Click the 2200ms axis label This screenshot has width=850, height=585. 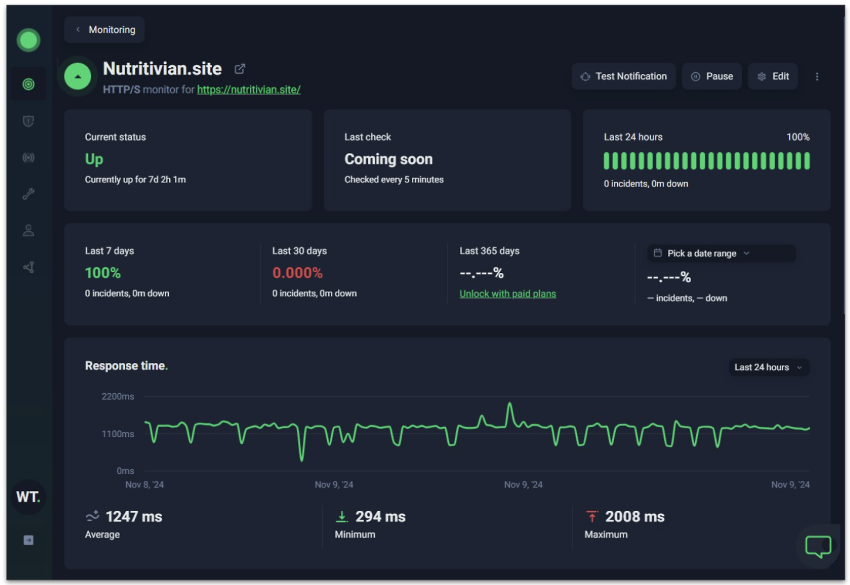118,397
